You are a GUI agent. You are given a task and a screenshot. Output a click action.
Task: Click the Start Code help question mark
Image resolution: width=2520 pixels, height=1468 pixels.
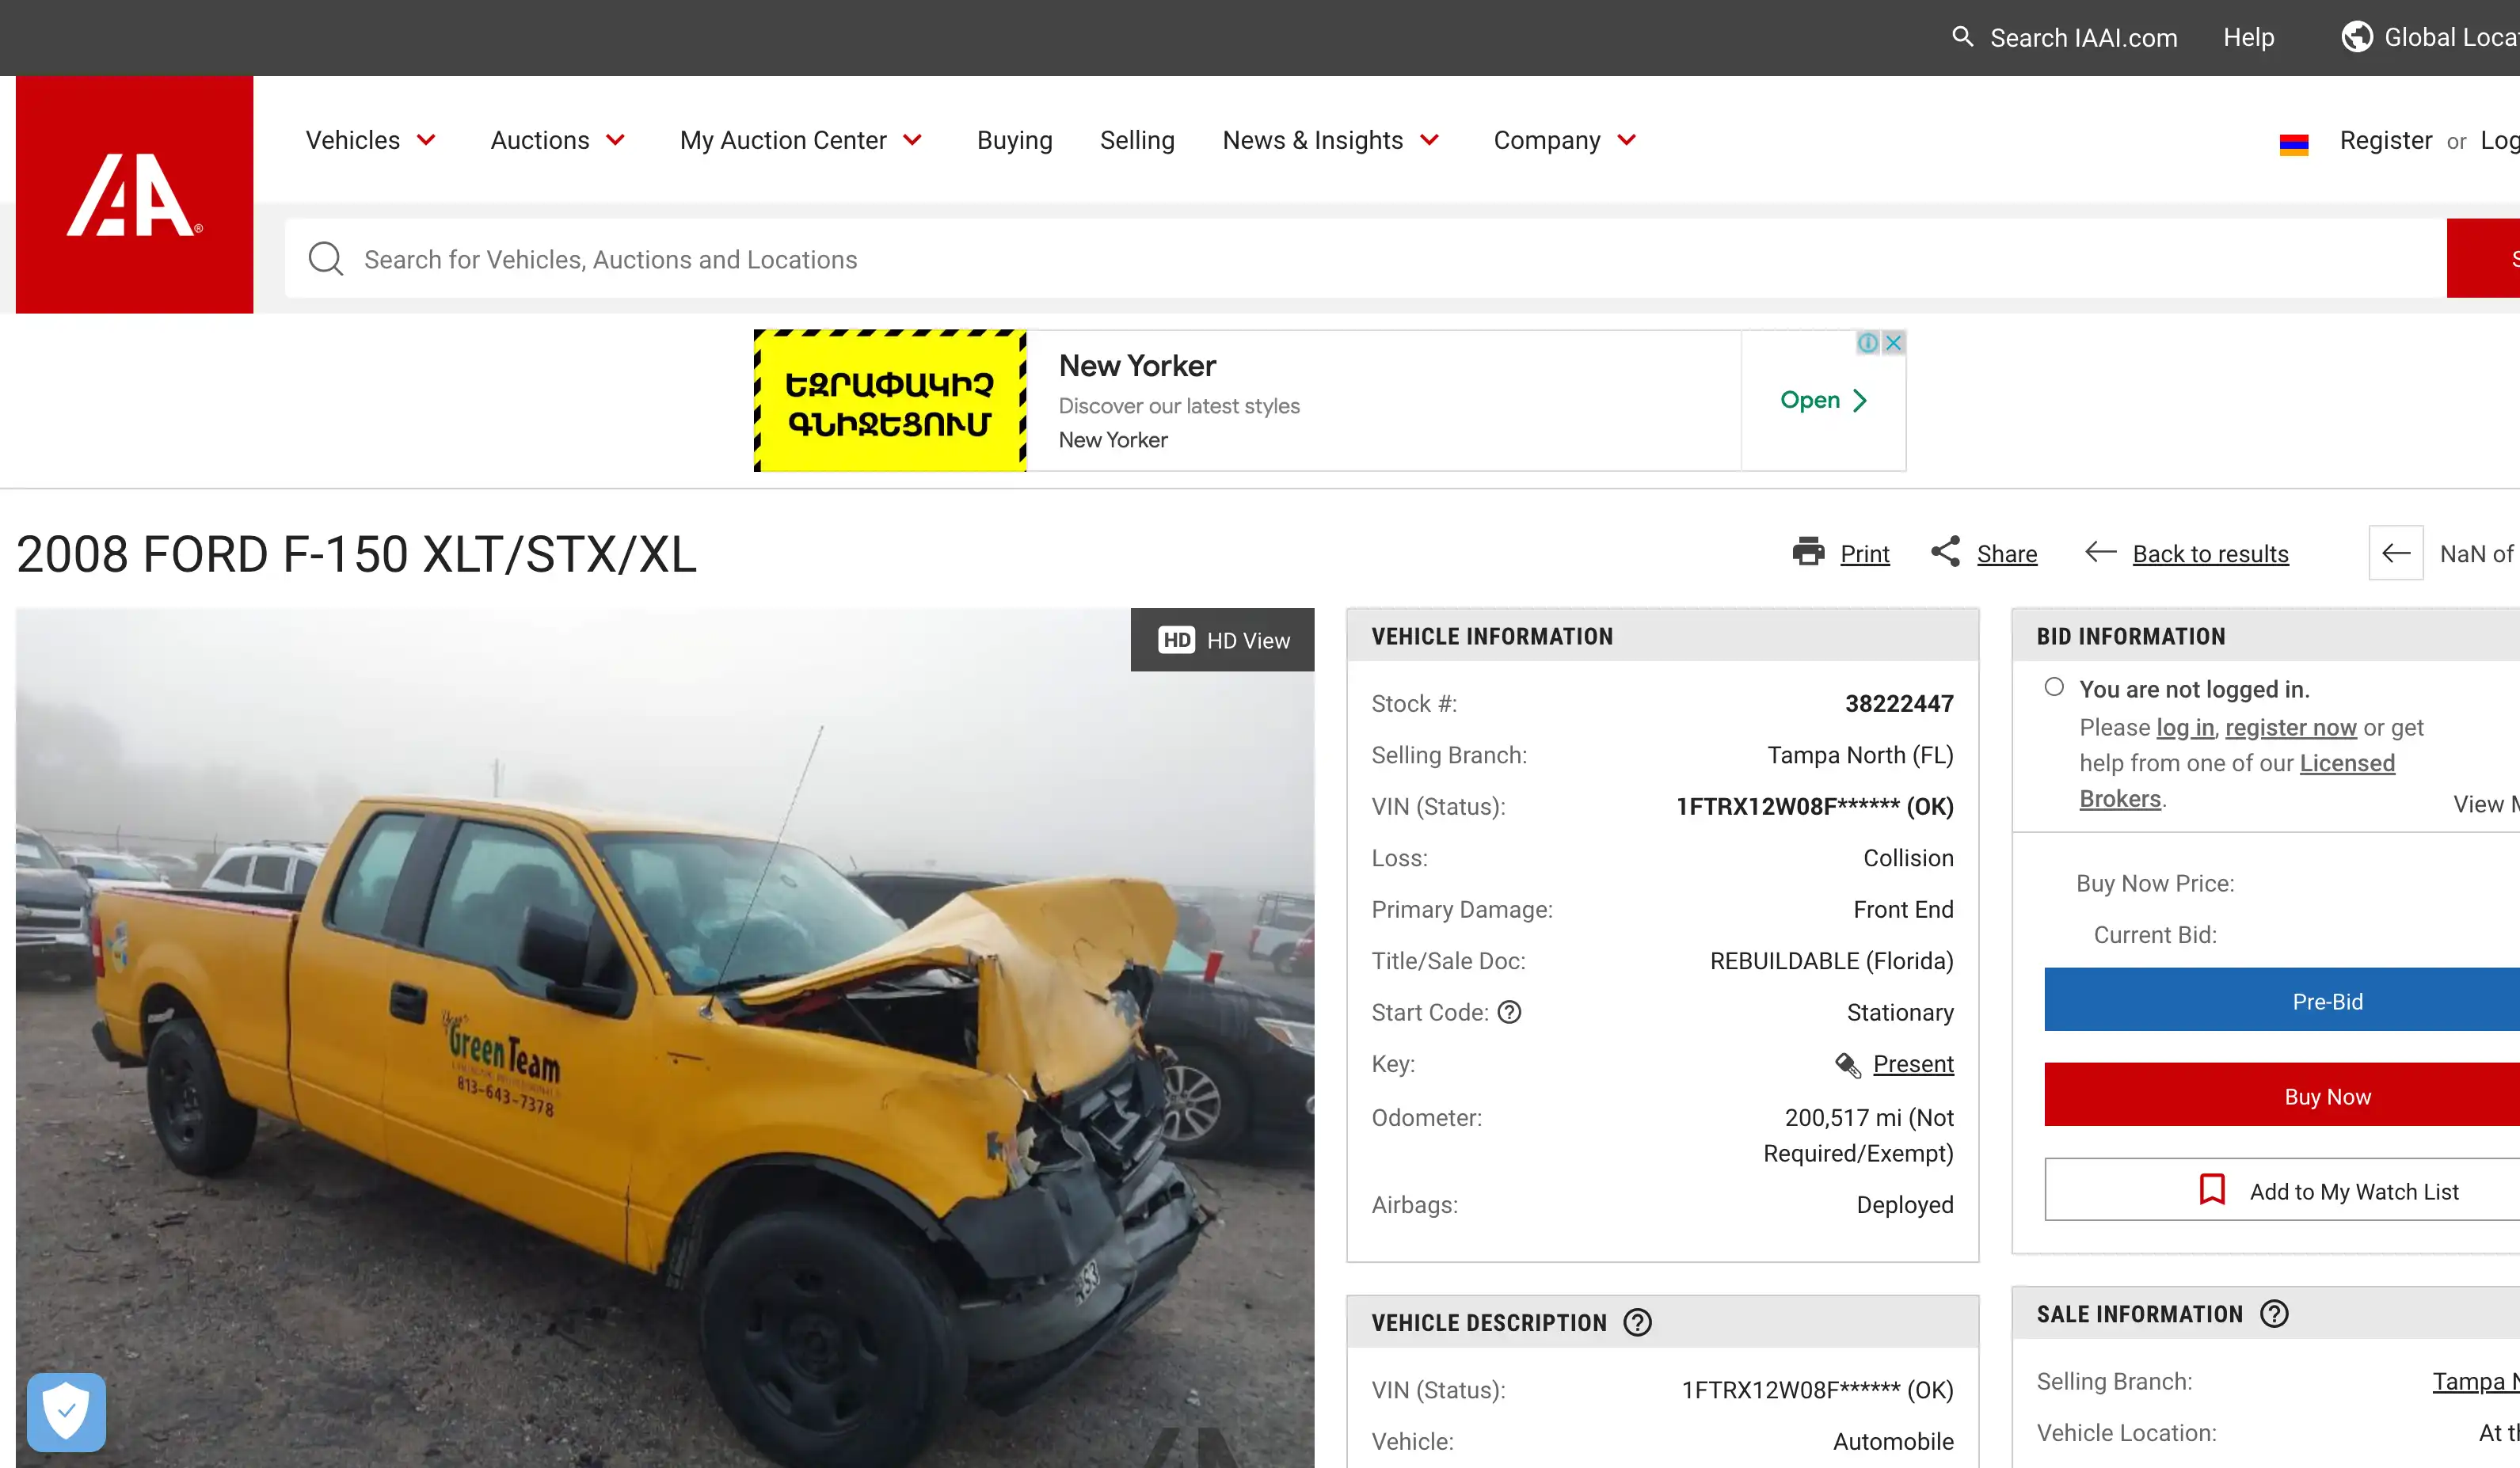click(1510, 1012)
